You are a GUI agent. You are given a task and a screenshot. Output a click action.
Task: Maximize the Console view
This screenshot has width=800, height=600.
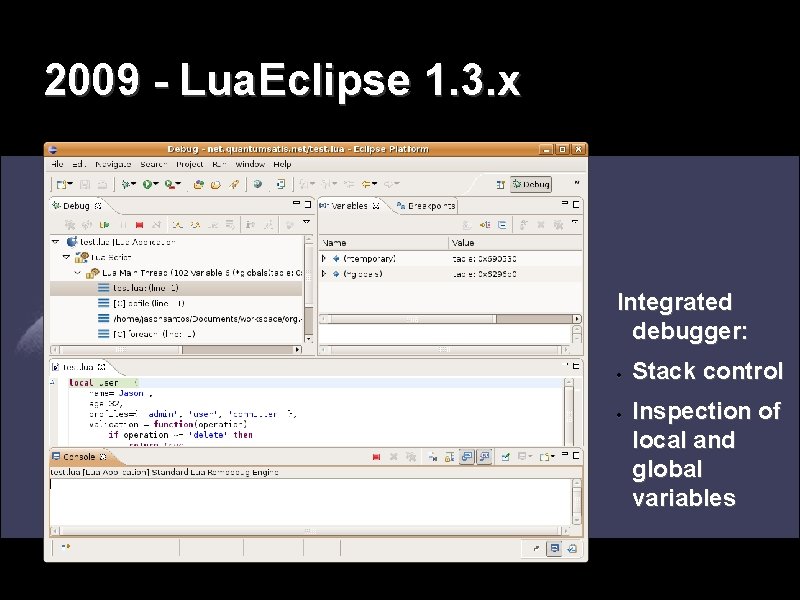tap(576, 455)
